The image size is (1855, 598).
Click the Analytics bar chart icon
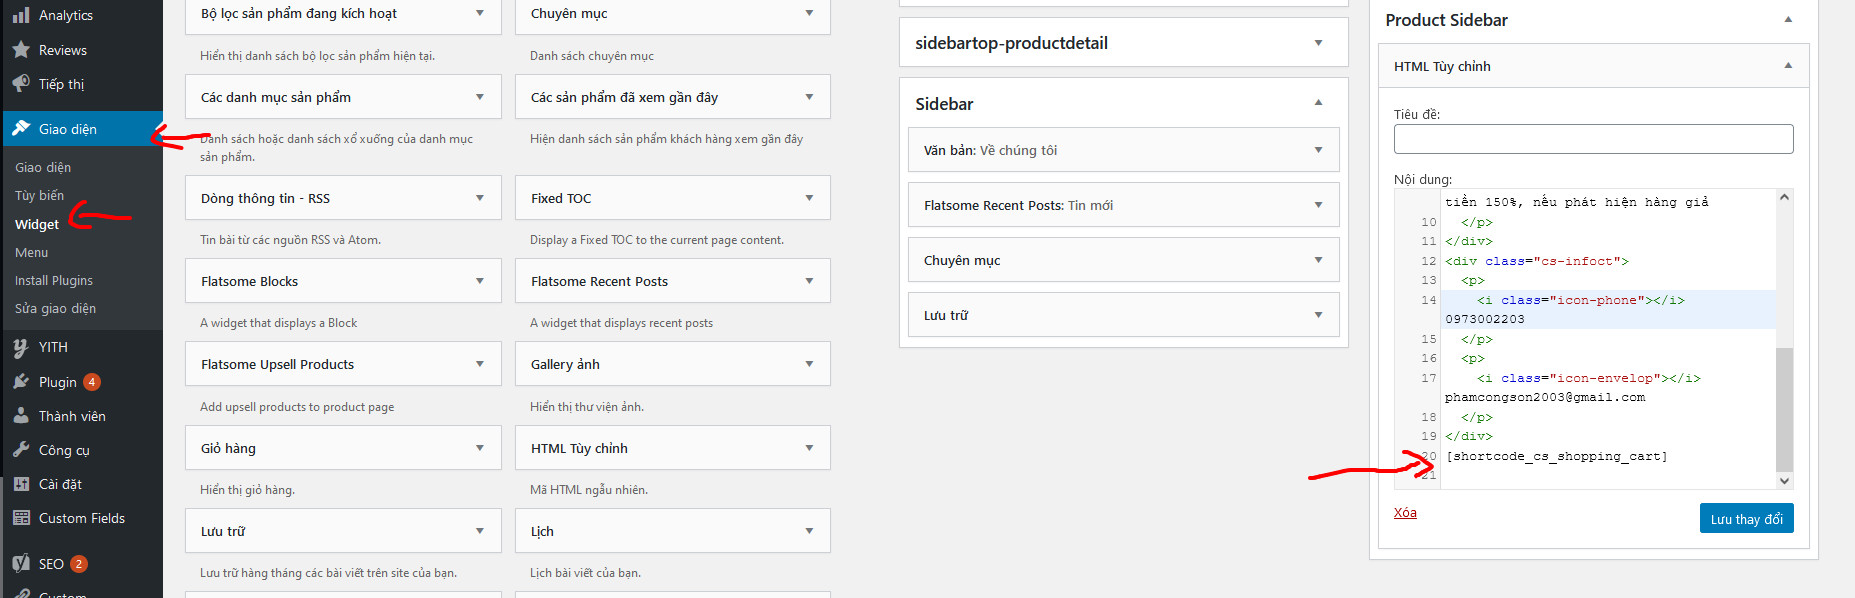[21, 15]
